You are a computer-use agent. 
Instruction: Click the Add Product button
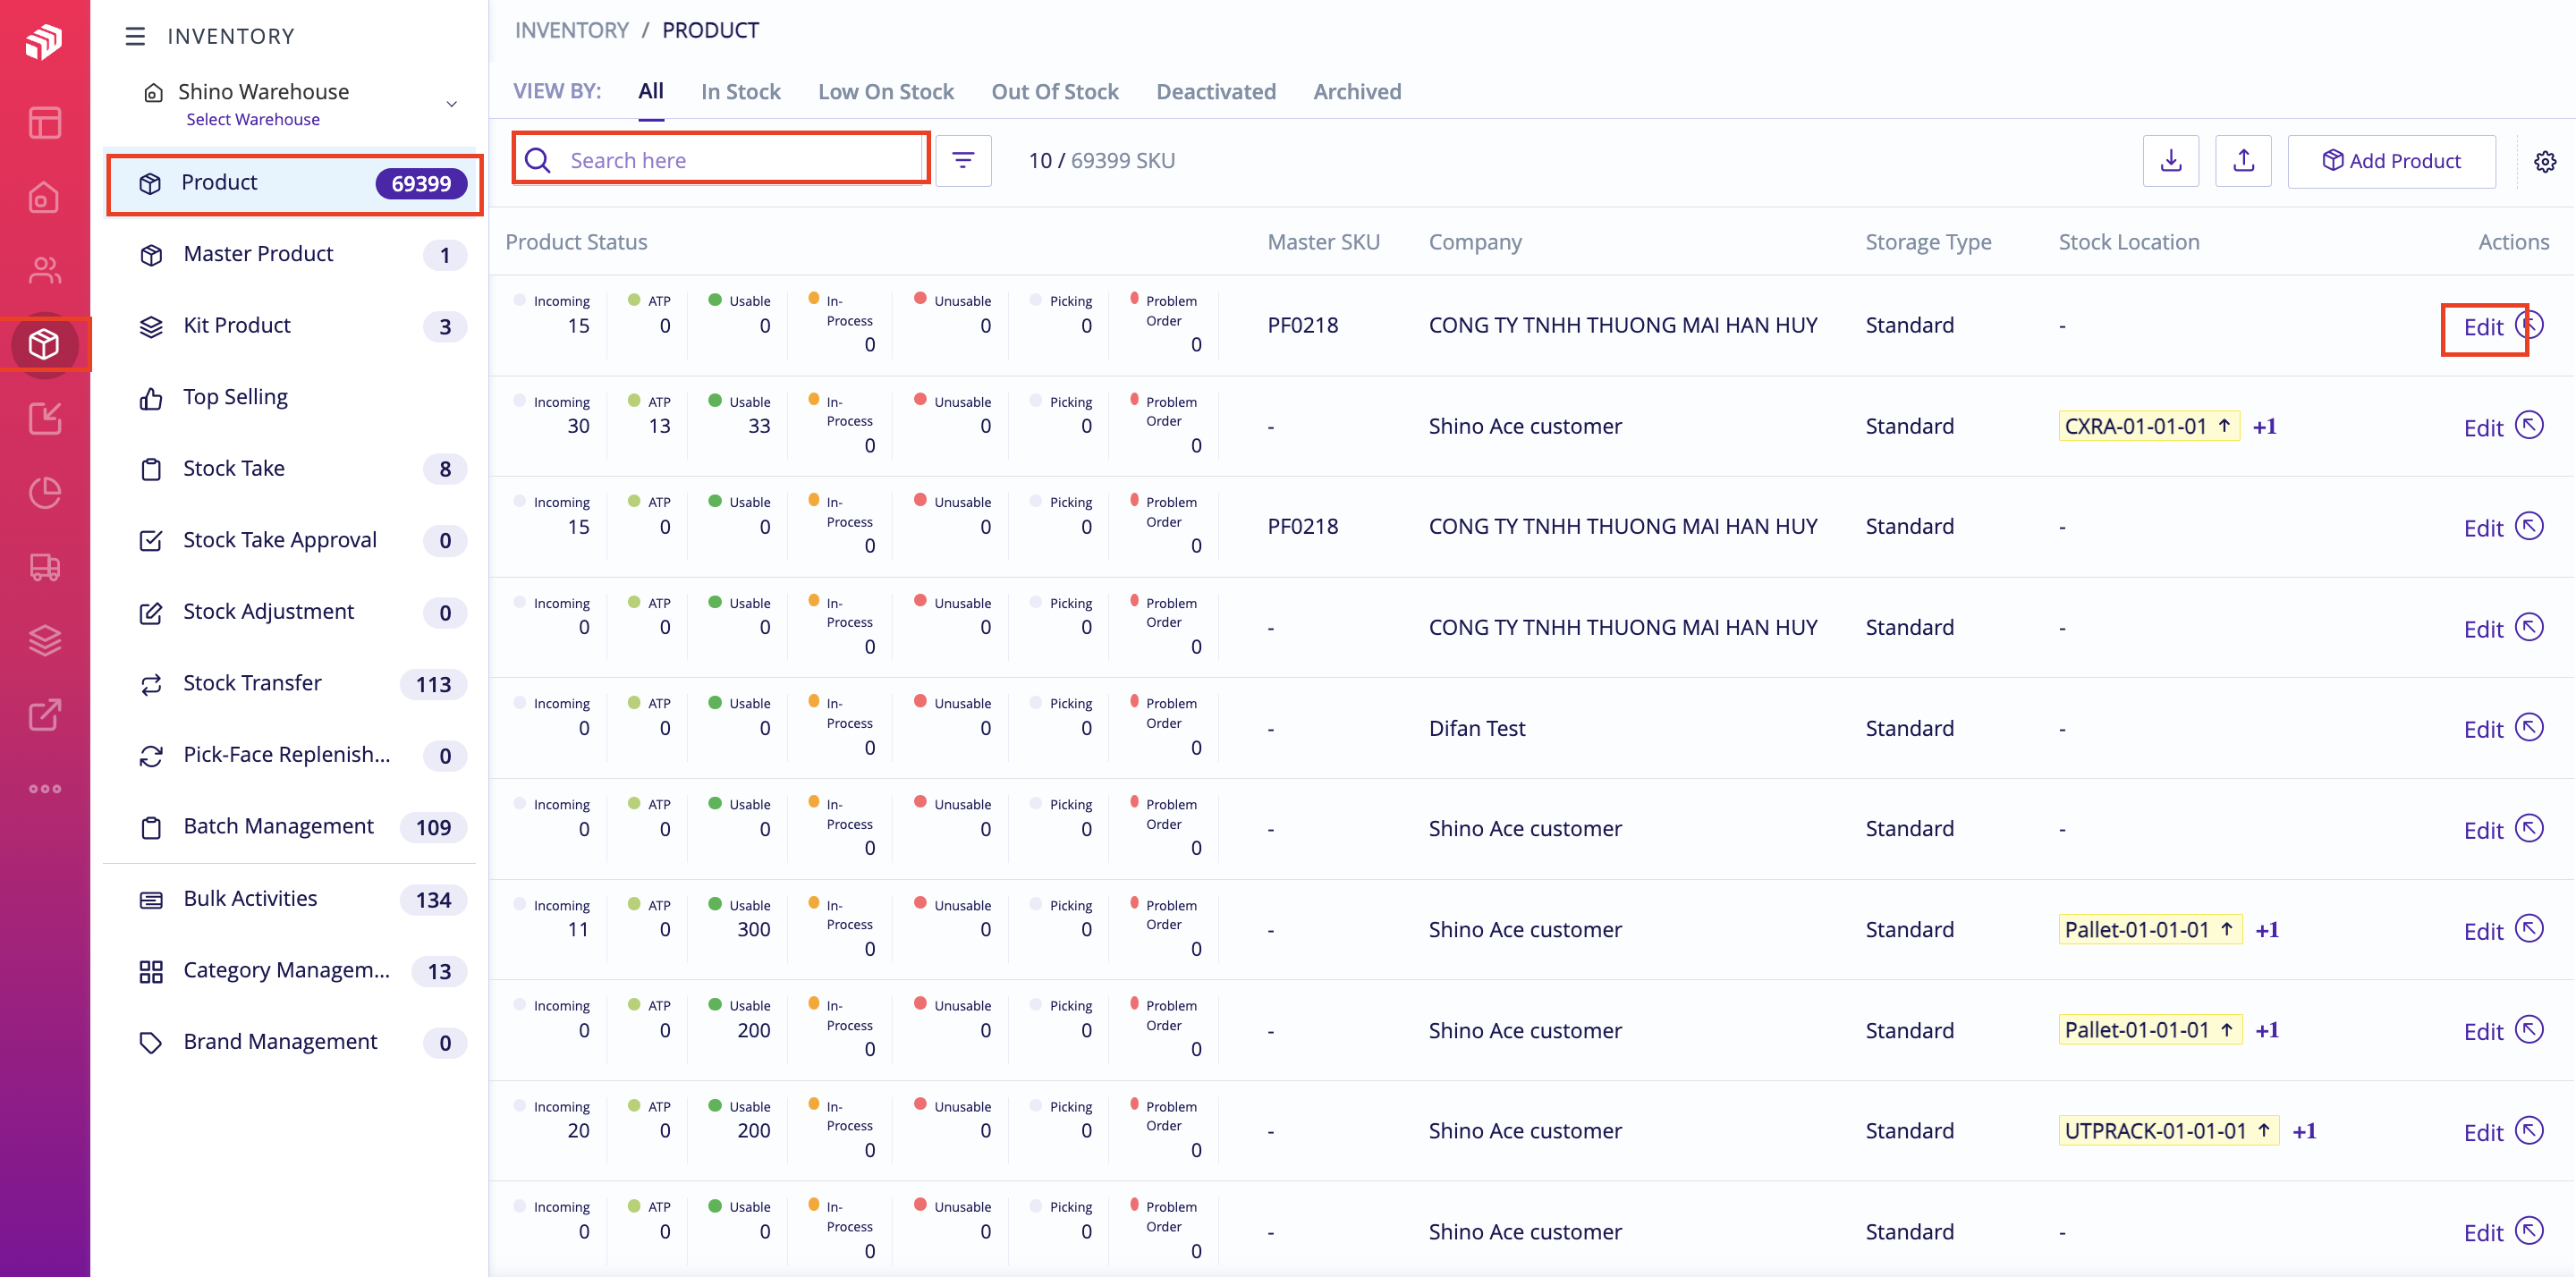(x=2393, y=160)
